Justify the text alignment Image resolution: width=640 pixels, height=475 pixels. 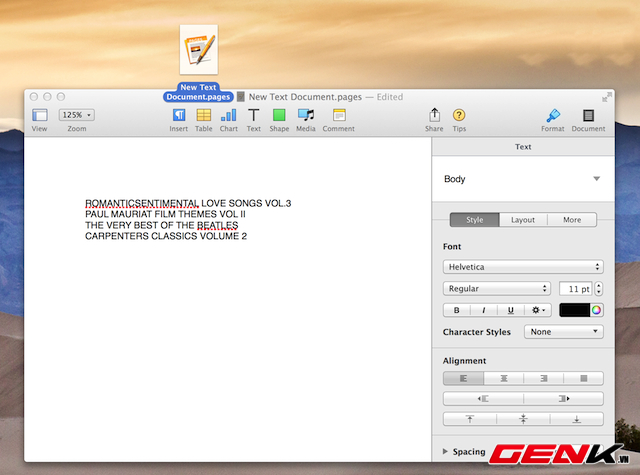point(584,378)
